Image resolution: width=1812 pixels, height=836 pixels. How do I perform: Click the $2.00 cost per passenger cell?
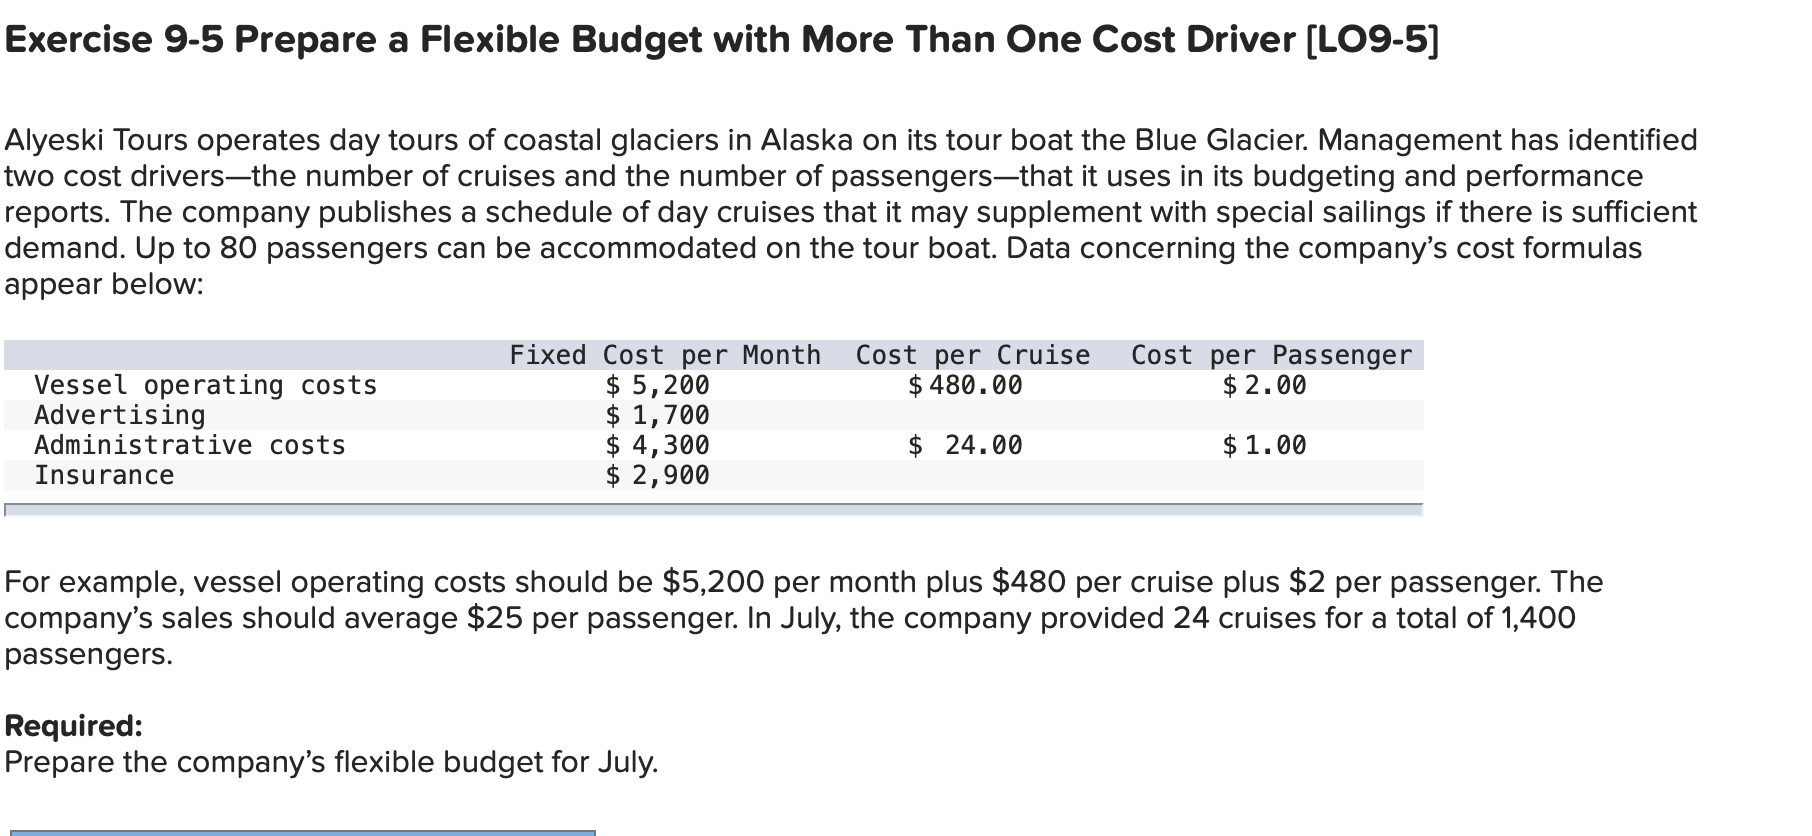[x=1264, y=385]
